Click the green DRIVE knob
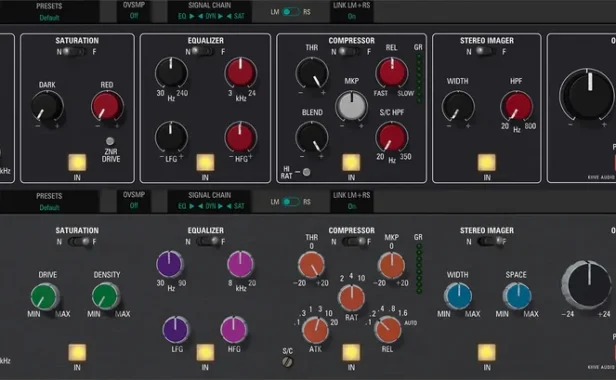 [x=44, y=297]
